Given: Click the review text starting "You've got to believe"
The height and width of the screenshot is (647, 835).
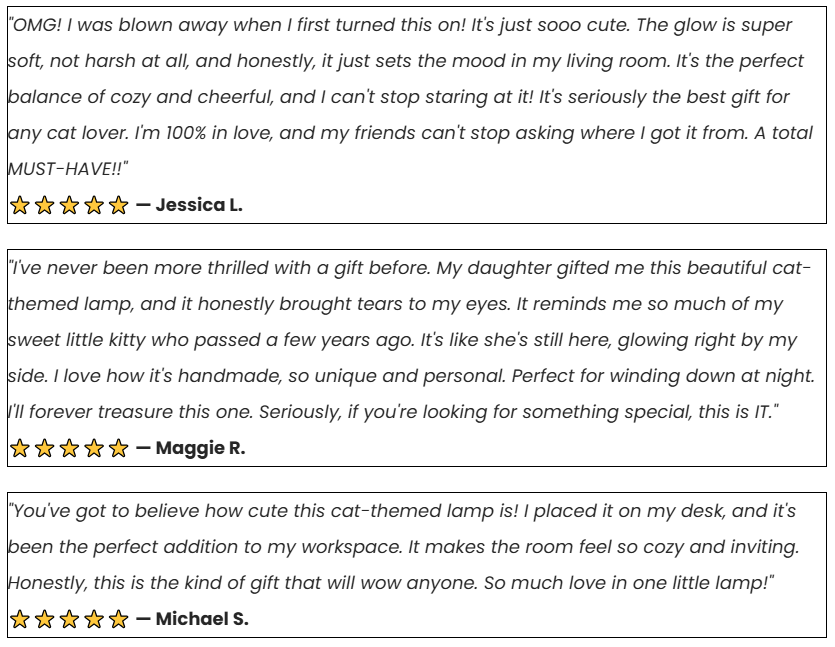Looking at the screenshot, I should pyautogui.click(x=400, y=547).
